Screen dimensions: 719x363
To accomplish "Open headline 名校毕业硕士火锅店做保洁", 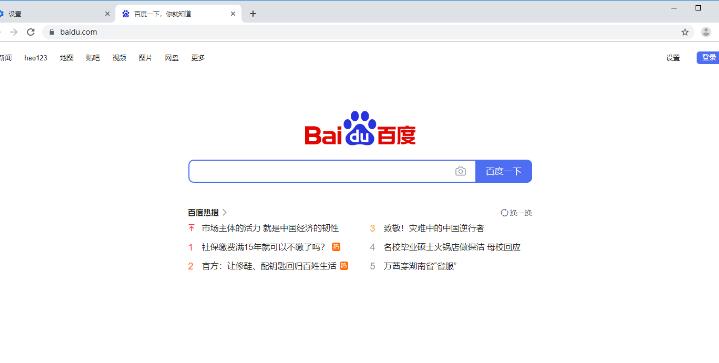I will click(x=452, y=247).
